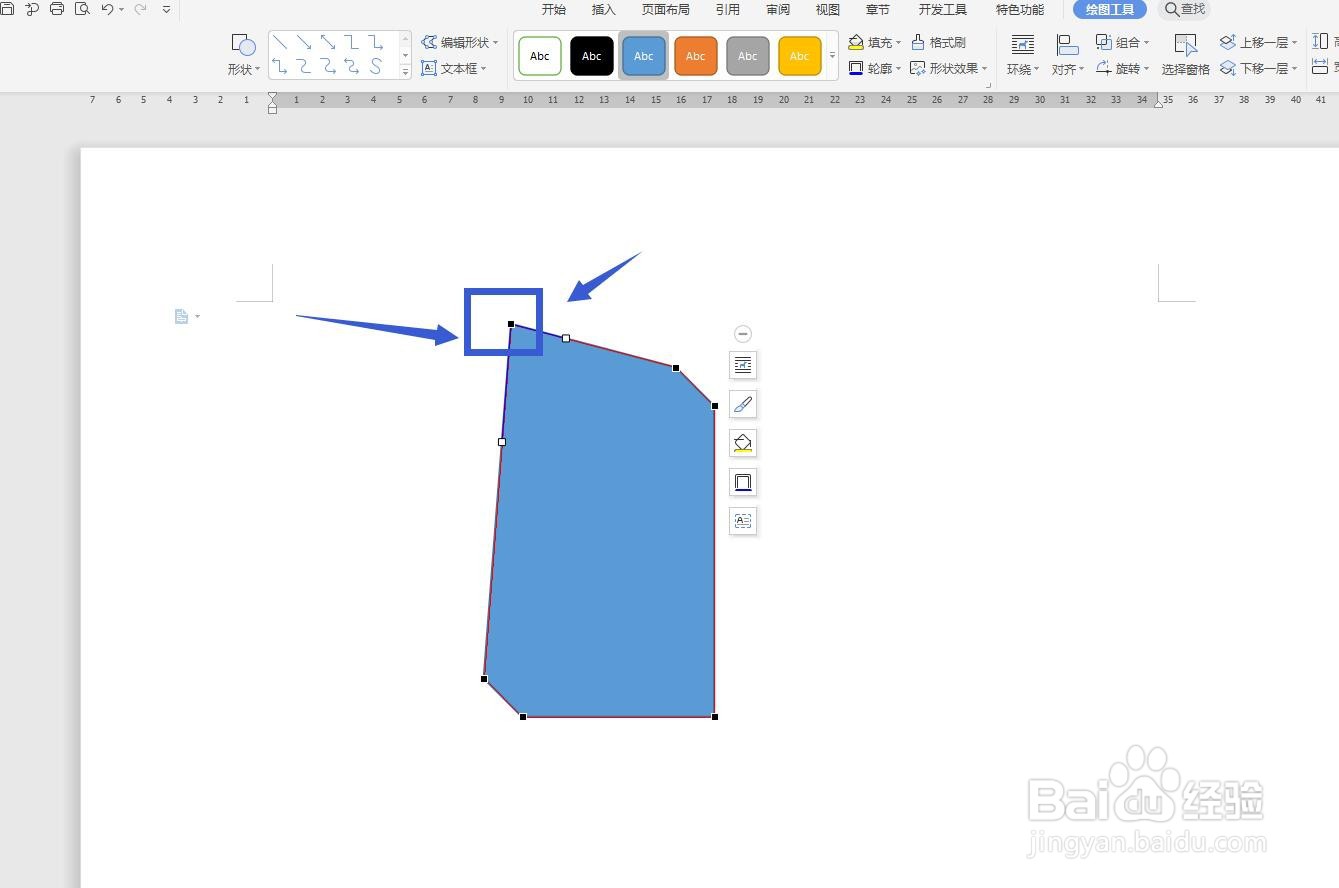Viewport: 1339px width, 888px height.
Task: Select the straight line shape in gallery
Action: pyautogui.click(x=280, y=42)
